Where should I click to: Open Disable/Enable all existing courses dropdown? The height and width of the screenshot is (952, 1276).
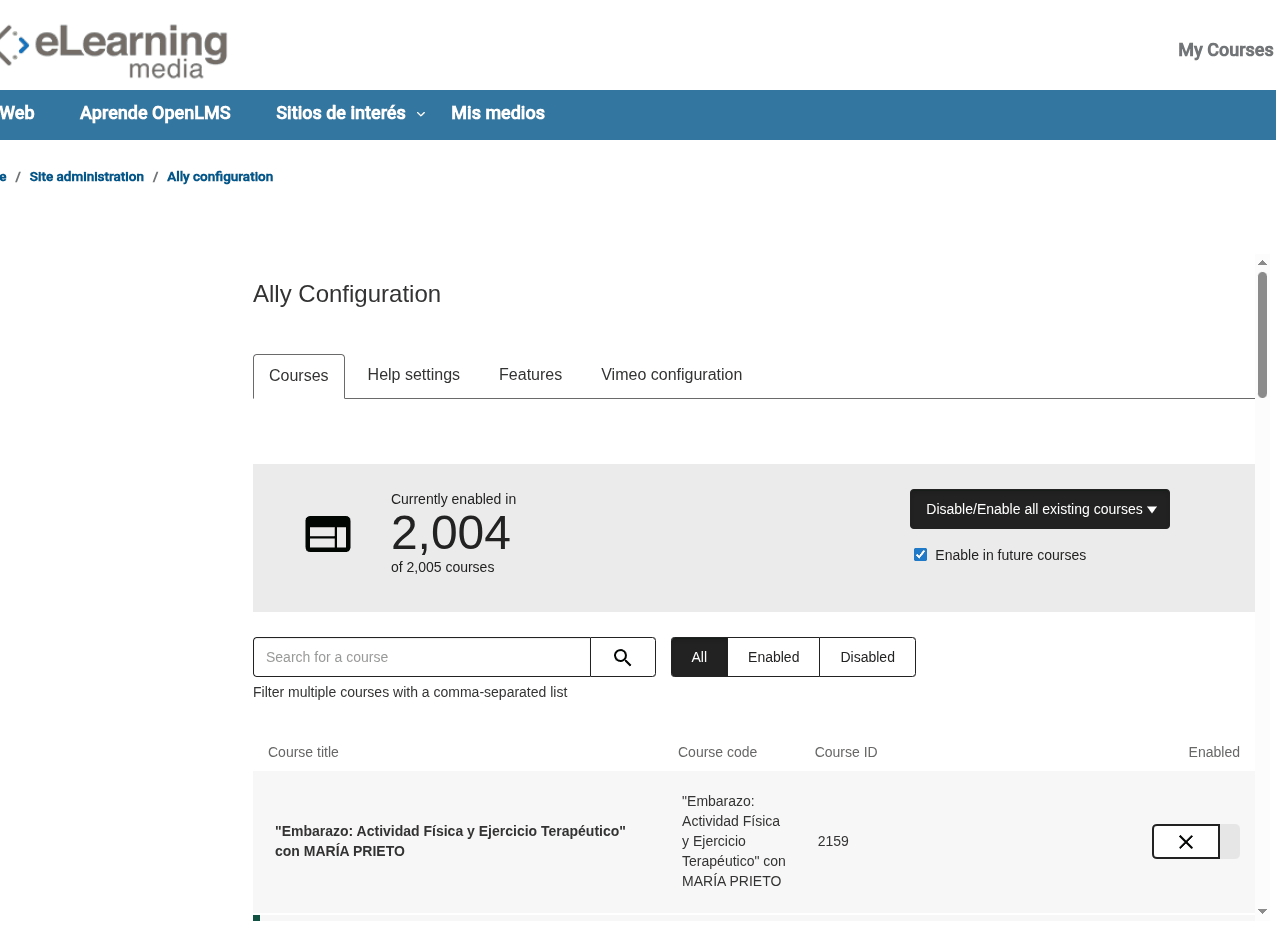click(1040, 509)
